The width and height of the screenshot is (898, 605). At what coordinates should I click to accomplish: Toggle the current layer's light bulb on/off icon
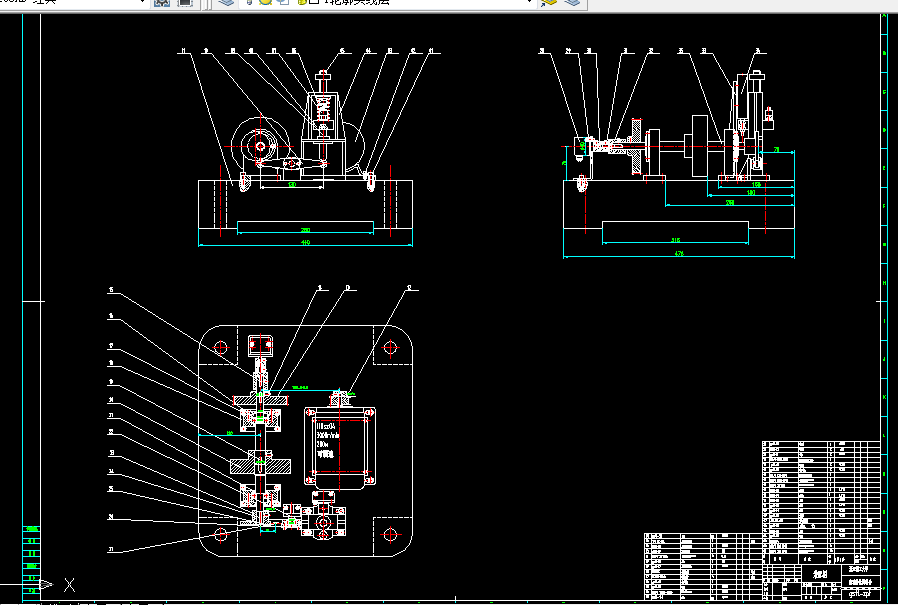(250, 2)
